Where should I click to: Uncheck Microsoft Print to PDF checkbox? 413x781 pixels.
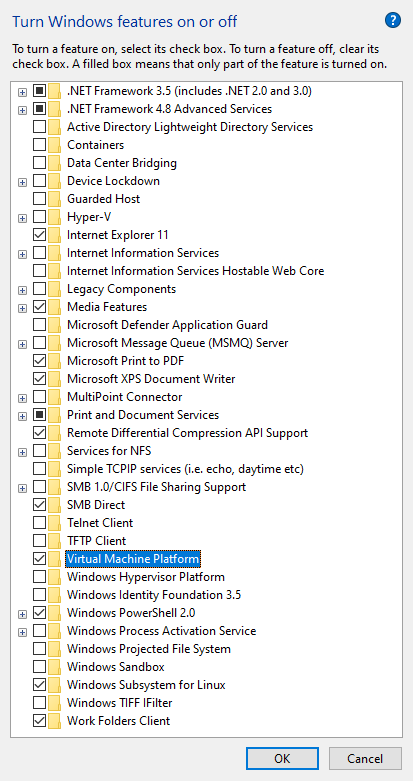tap(39, 361)
